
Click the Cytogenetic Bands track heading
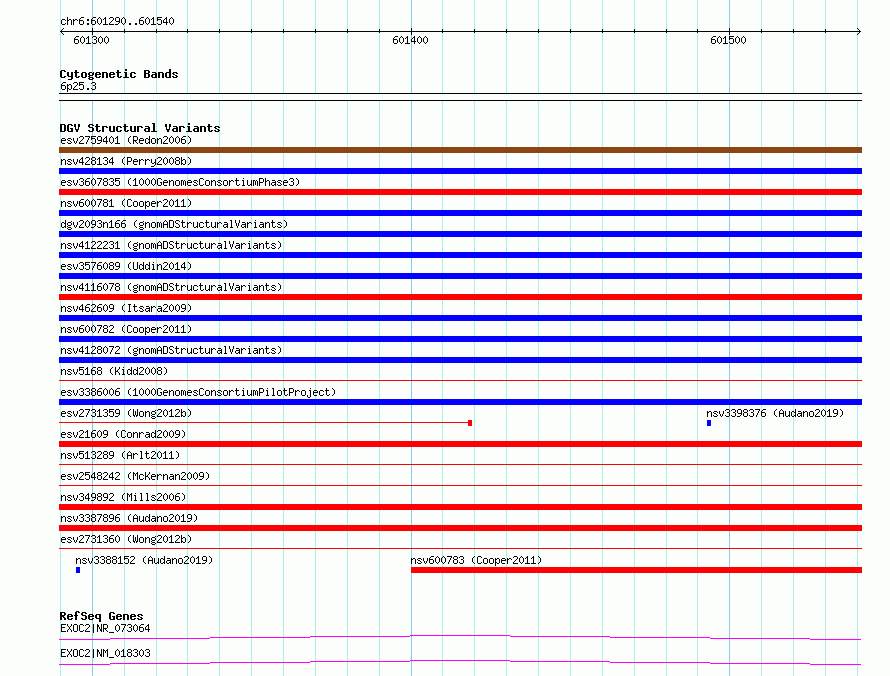[x=119, y=74]
